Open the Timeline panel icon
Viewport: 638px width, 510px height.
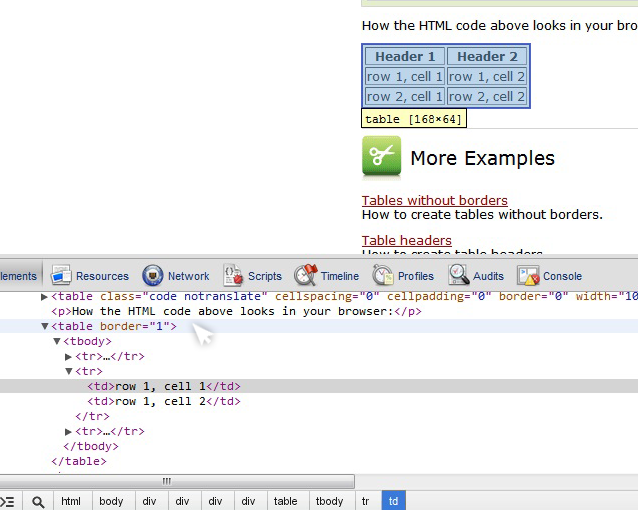tap(306, 275)
